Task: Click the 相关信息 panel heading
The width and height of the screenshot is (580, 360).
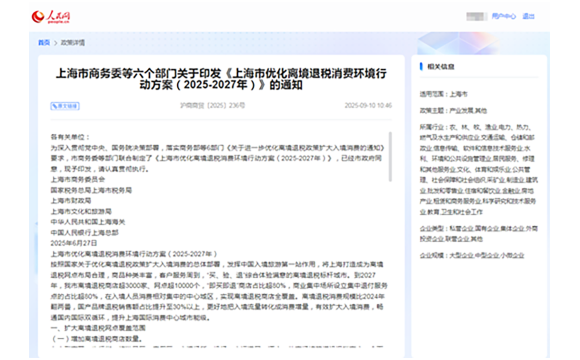Action: 441,67
